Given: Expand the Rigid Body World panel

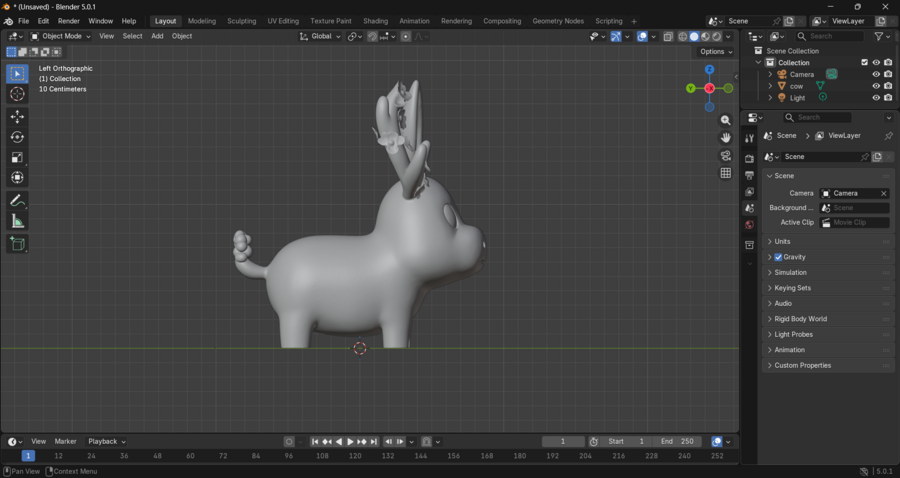Looking at the screenshot, I should click(800, 319).
